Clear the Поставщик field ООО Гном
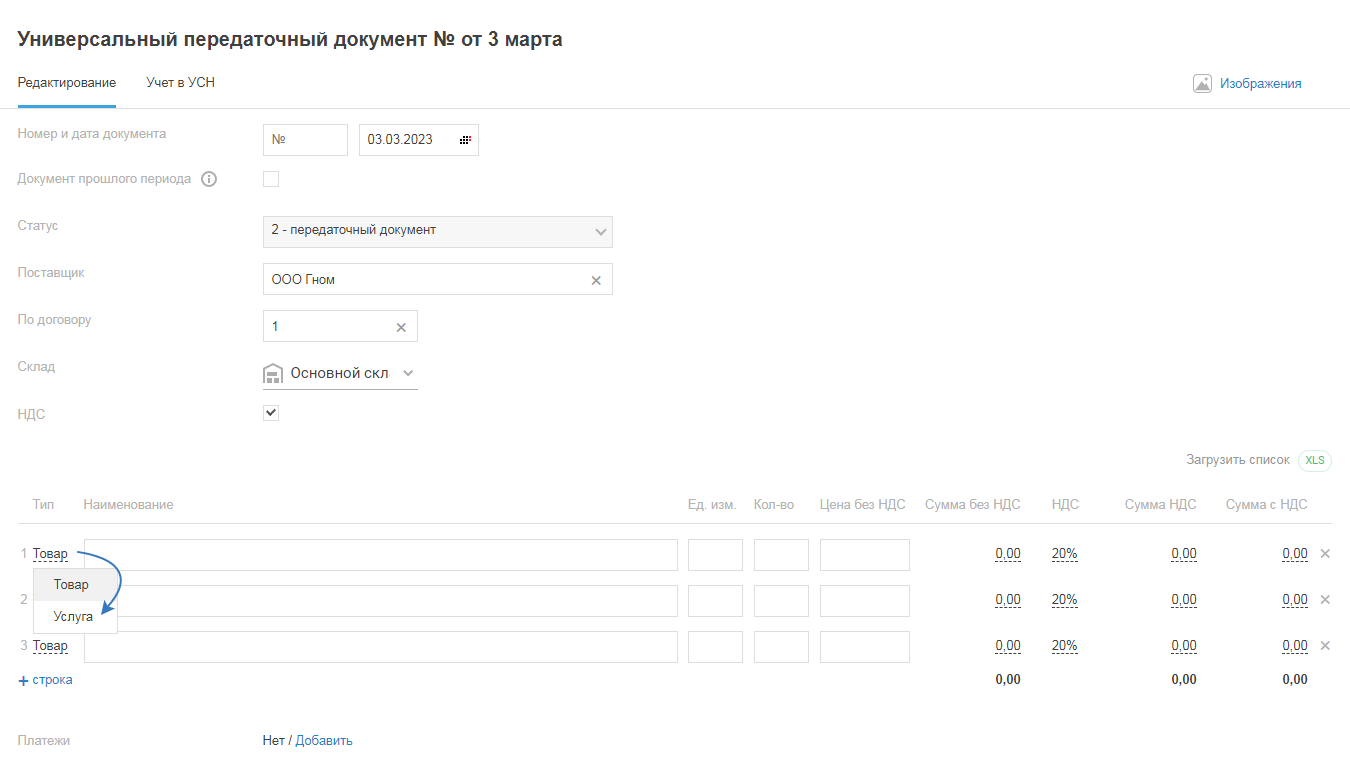Viewport: 1350px width, 776px height. click(x=596, y=280)
